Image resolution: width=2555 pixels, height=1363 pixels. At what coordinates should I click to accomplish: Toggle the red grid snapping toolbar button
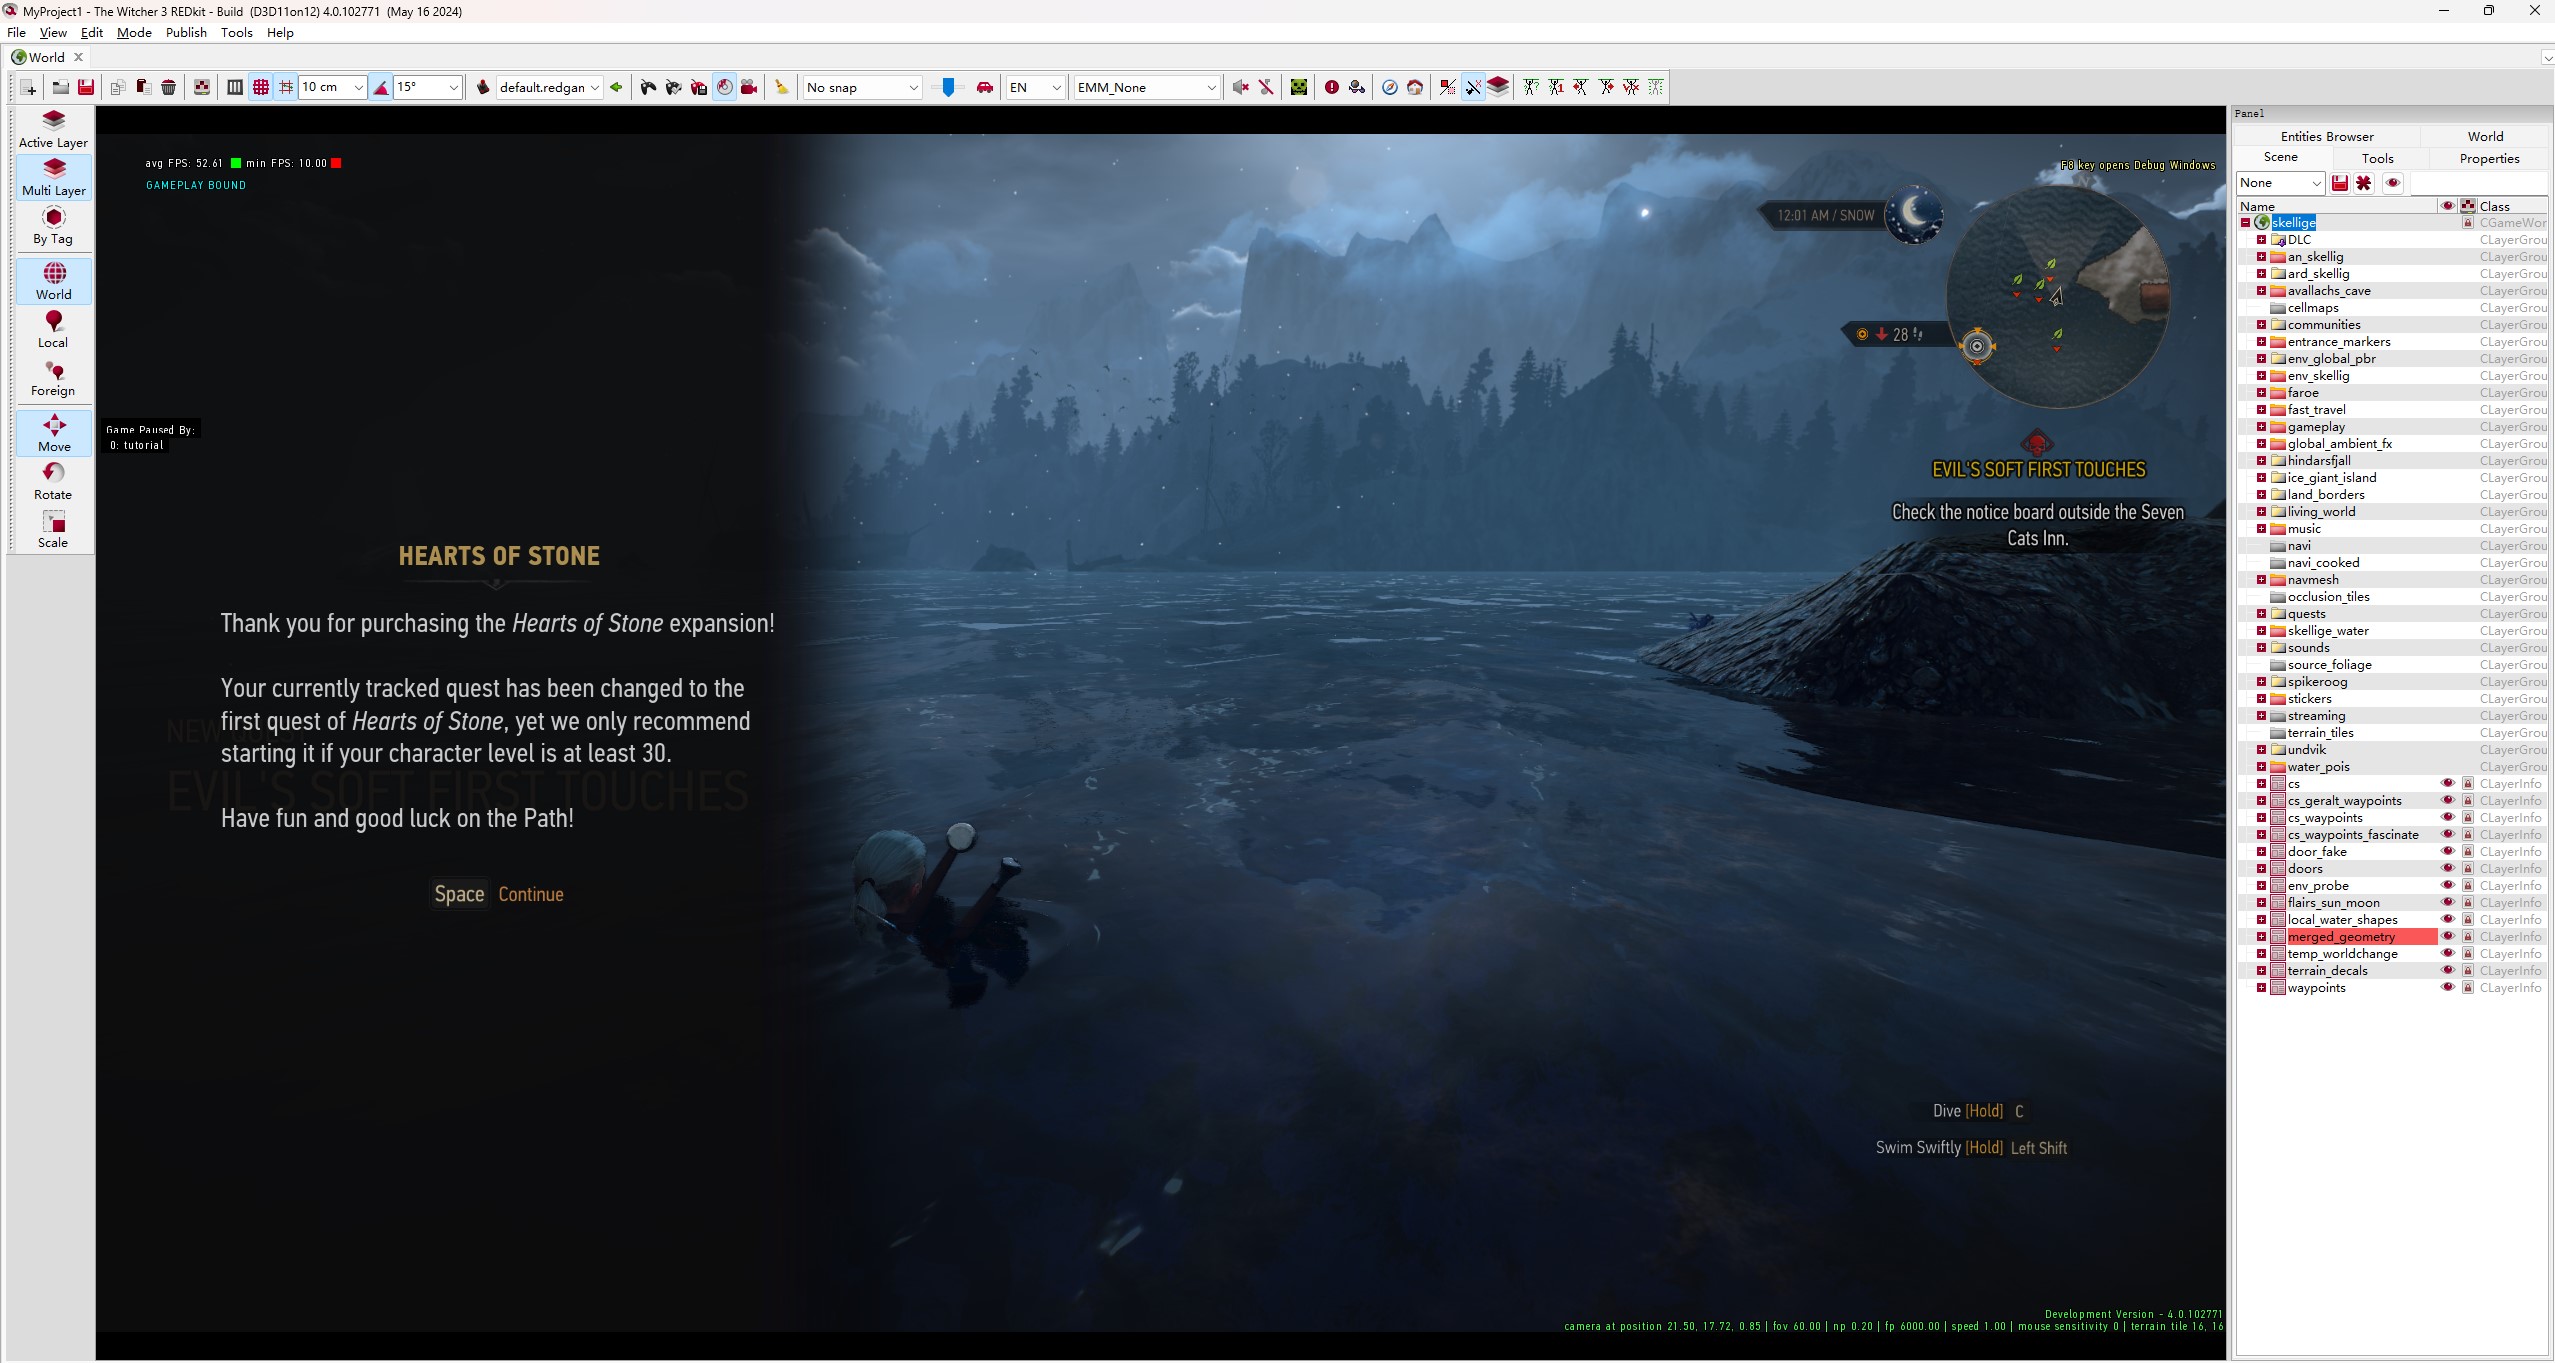click(x=261, y=87)
